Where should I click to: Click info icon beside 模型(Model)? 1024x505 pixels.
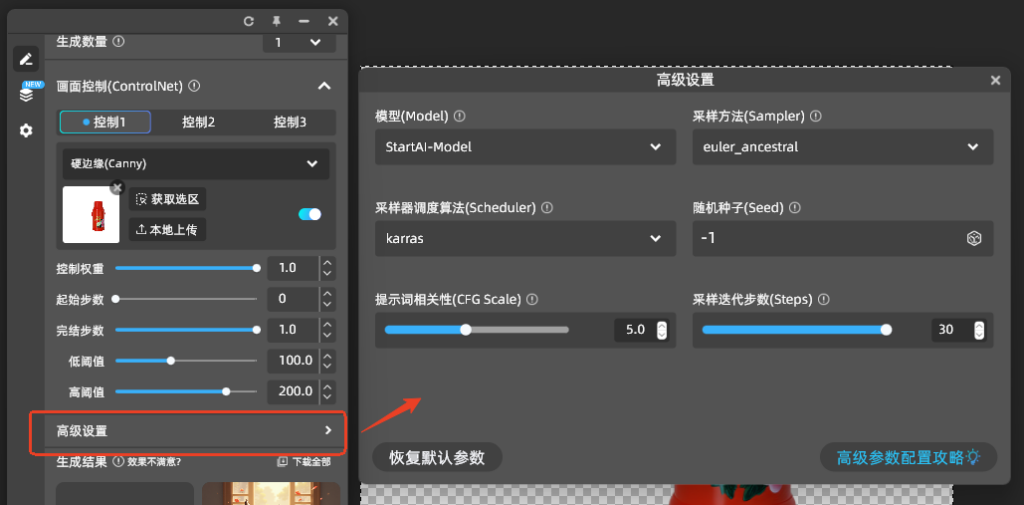(x=460, y=116)
